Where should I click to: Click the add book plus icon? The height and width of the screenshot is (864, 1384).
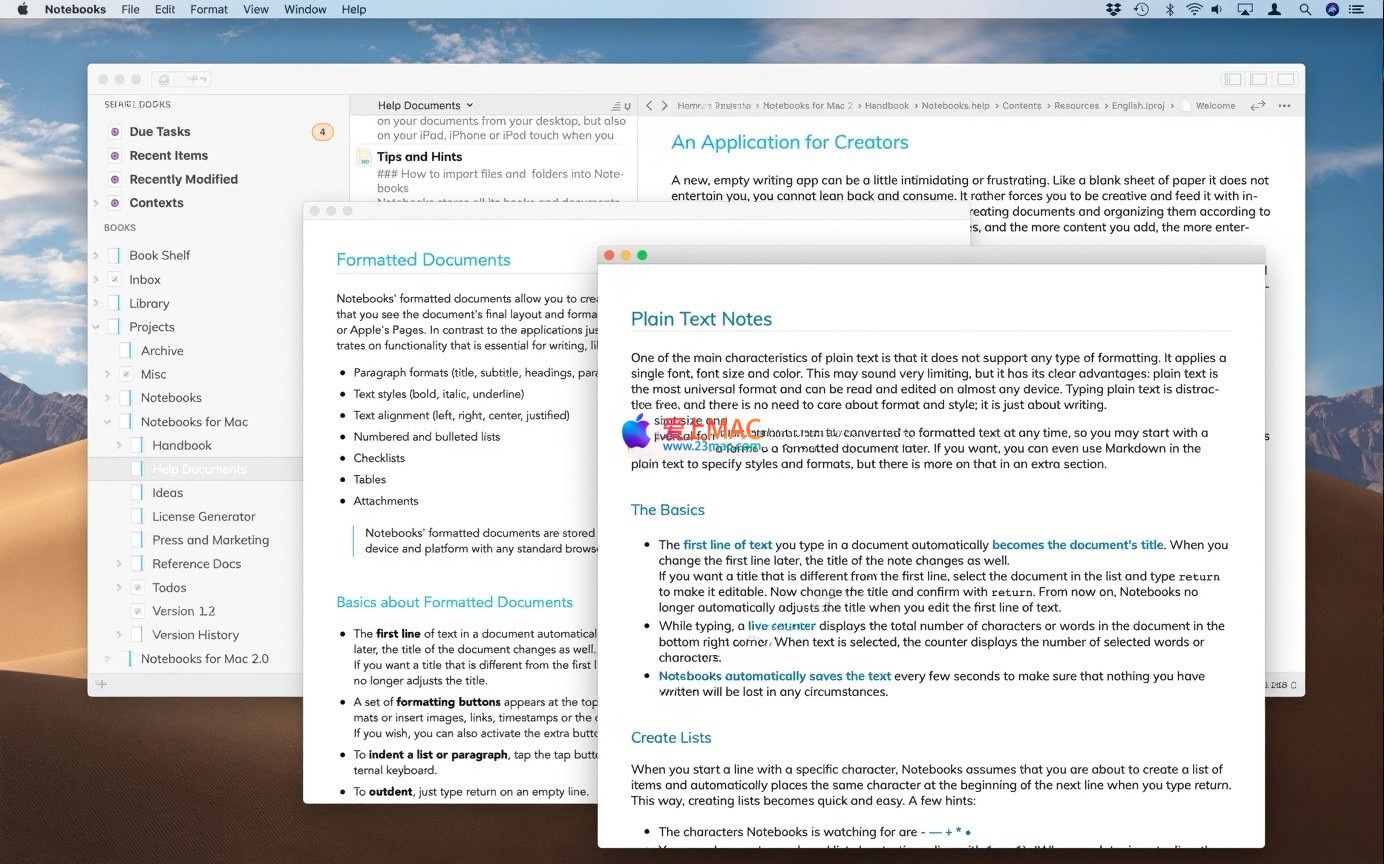click(101, 684)
